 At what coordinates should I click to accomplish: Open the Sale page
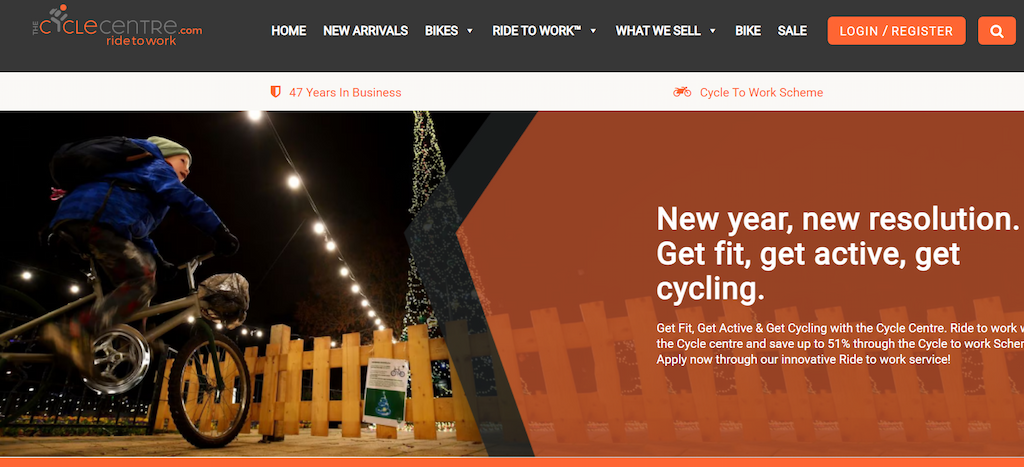coord(792,31)
